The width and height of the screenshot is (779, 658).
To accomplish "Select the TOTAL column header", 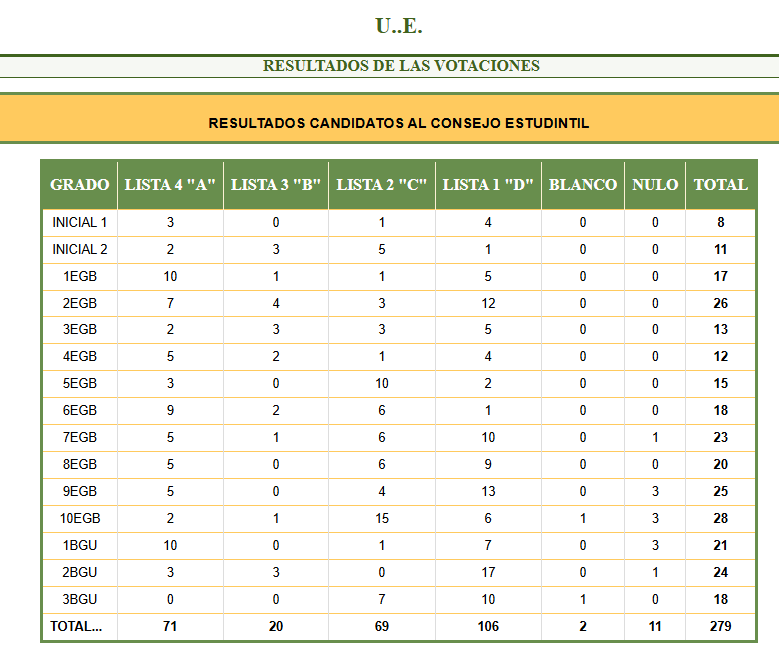I will 720,185.
